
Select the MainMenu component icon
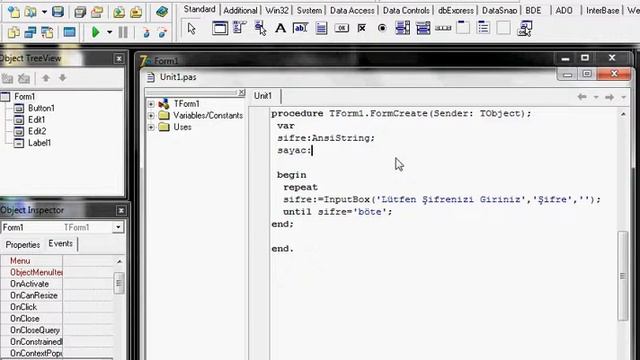click(x=240, y=28)
